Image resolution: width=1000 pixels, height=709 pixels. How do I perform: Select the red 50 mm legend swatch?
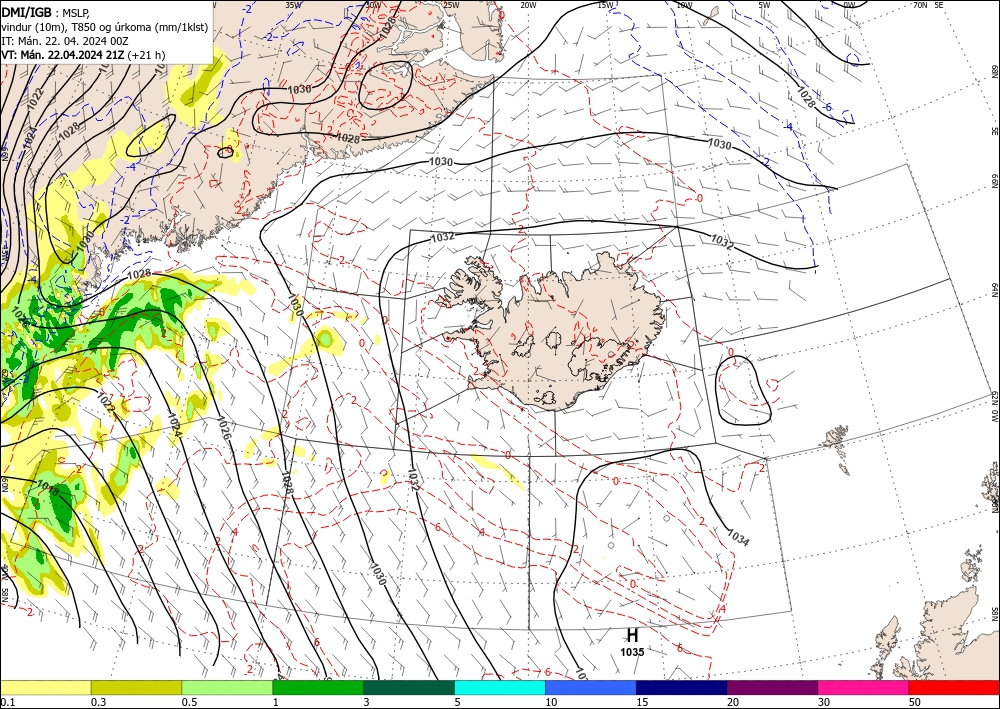(x=954, y=687)
